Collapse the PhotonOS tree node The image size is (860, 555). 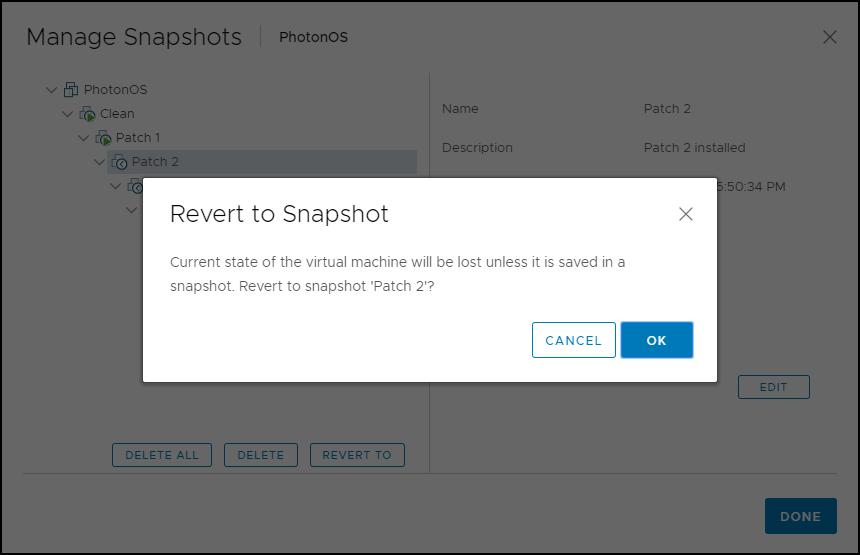[52, 90]
